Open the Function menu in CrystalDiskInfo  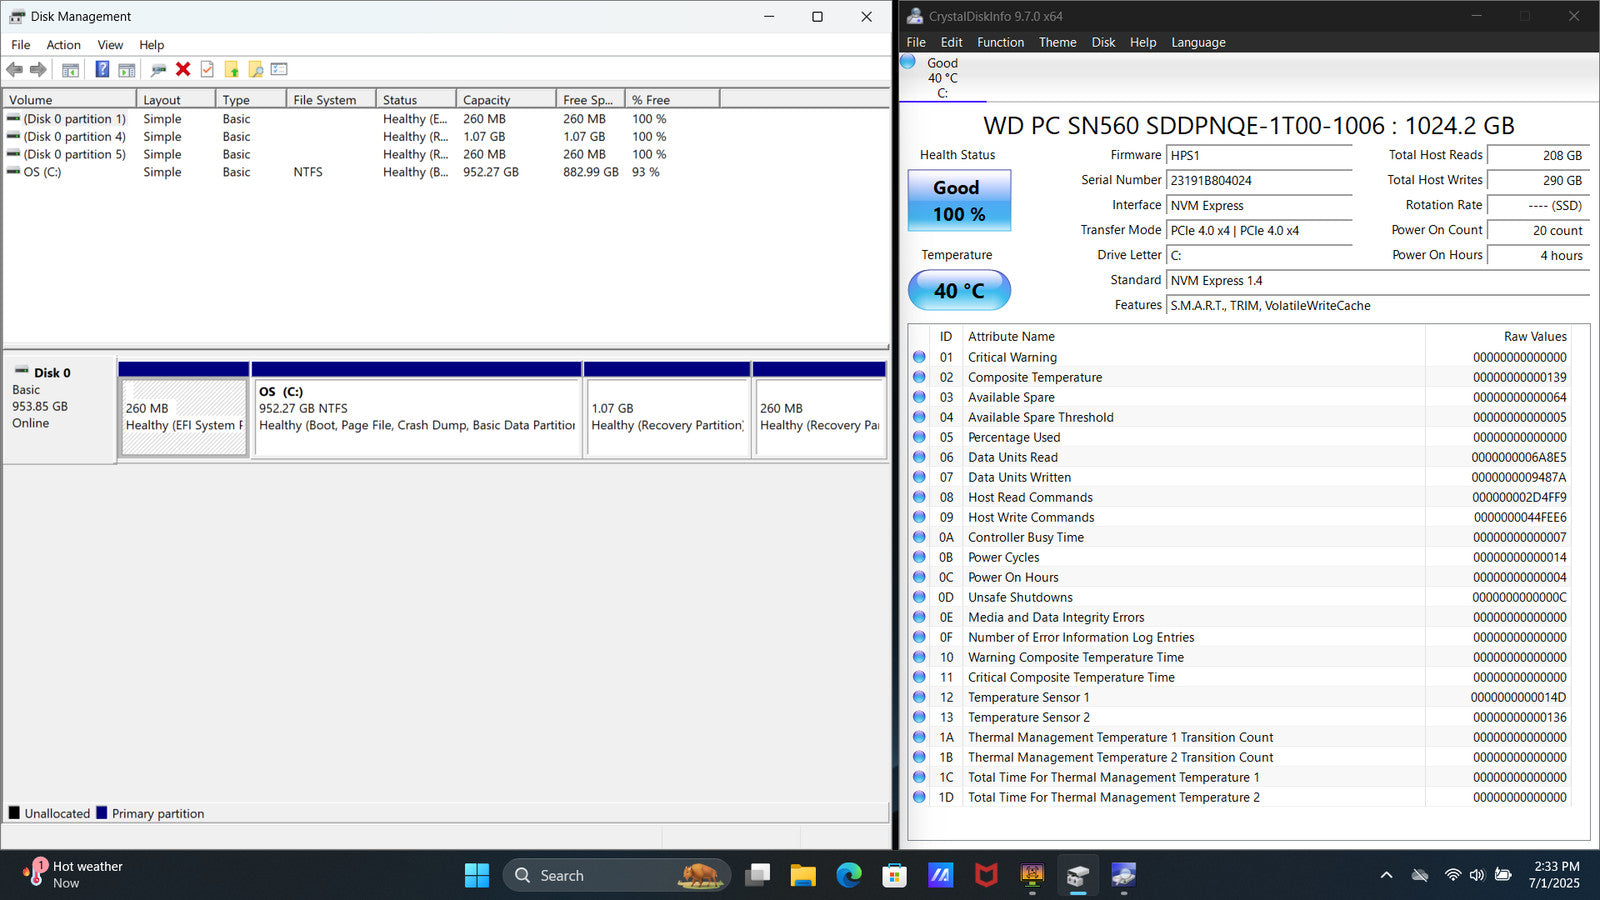point(1000,42)
